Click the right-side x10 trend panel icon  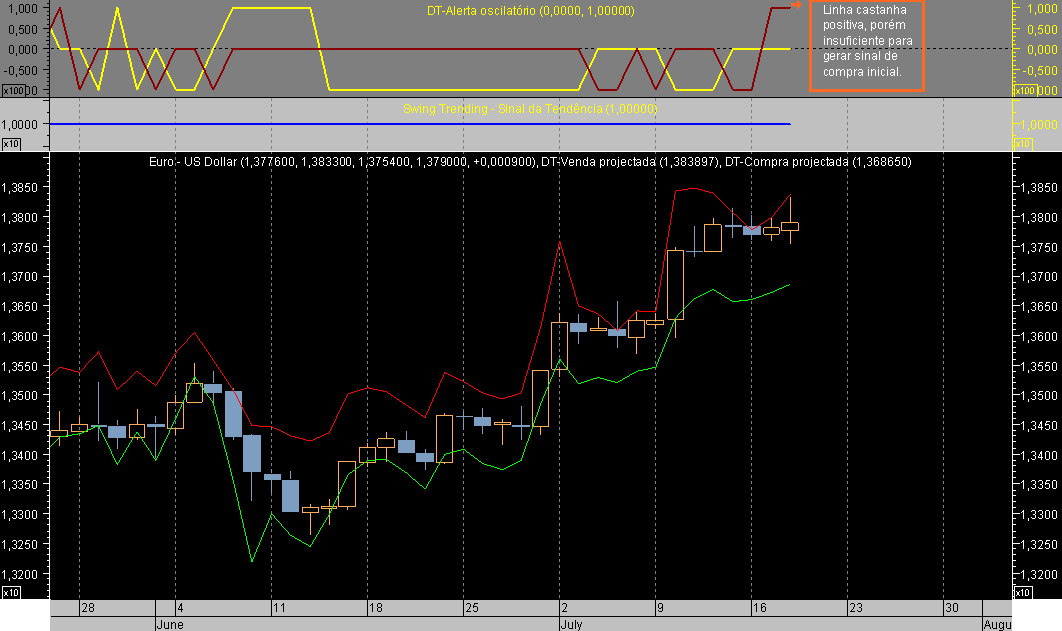tap(1023, 145)
